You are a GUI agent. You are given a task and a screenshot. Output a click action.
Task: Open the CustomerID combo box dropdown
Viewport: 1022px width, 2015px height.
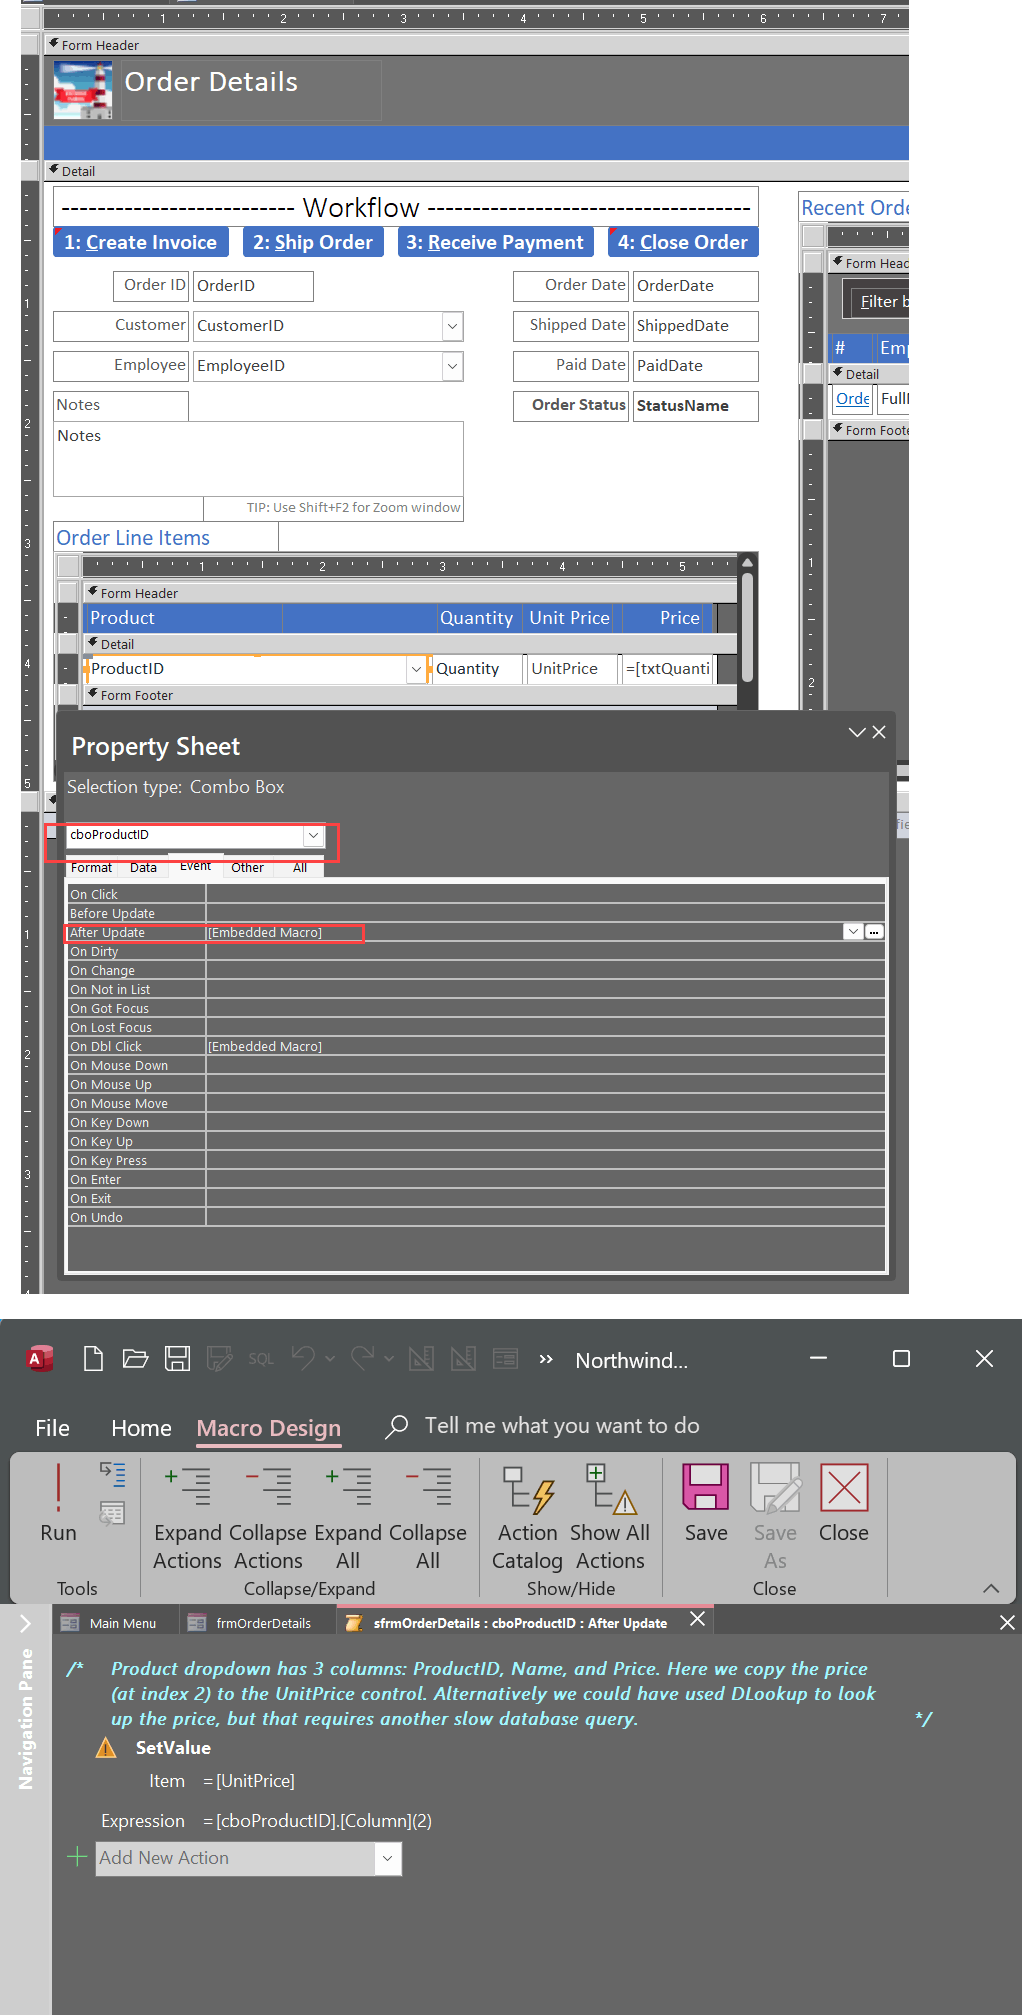[x=452, y=326]
